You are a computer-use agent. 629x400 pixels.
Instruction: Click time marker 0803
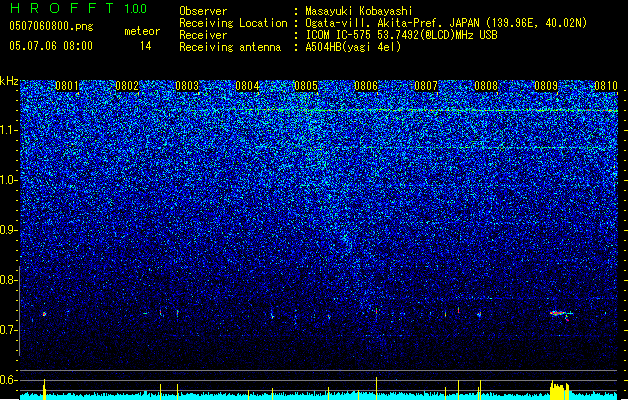[x=187, y=86]
